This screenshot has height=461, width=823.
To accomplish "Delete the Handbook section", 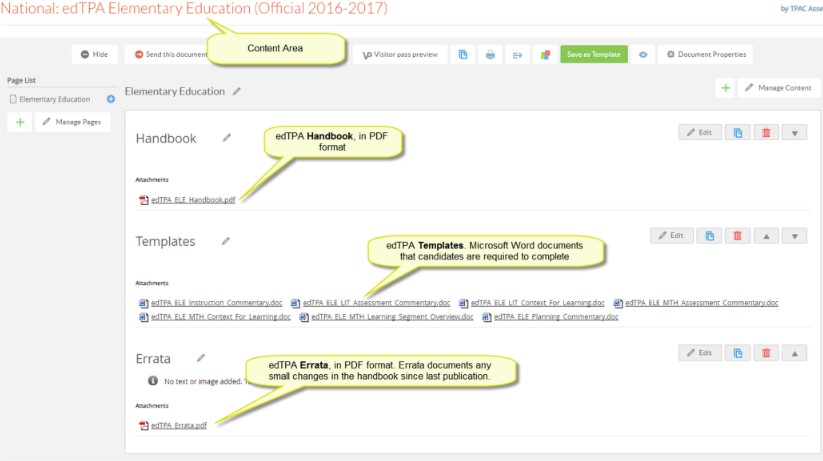I will [766, 132].
